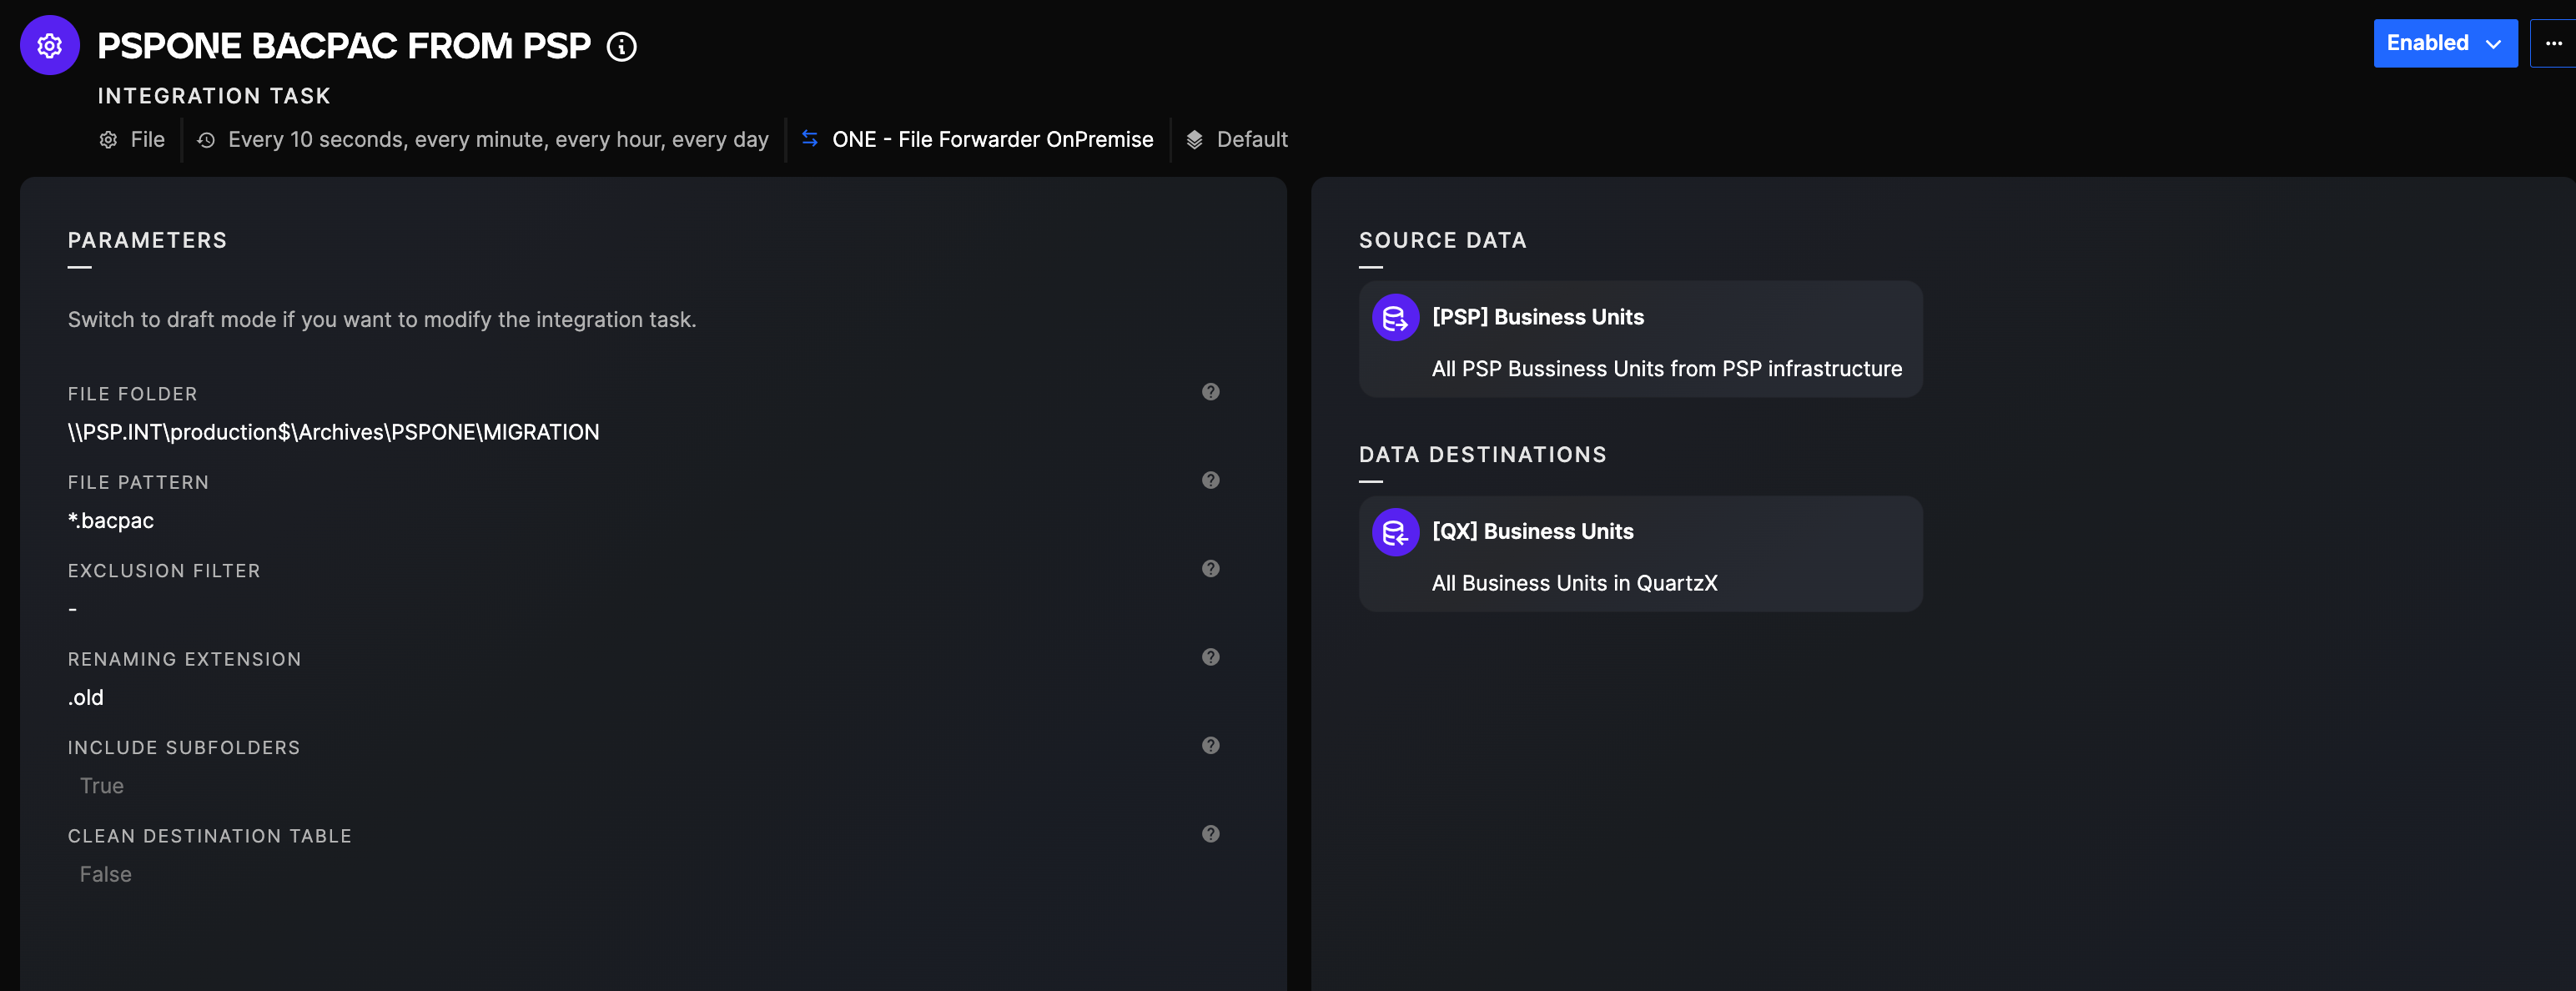The width and height of the screenshot is (2576, 991).
Task: Click the File type label in header
Action: pyautogui.click(x=147, y=139)
